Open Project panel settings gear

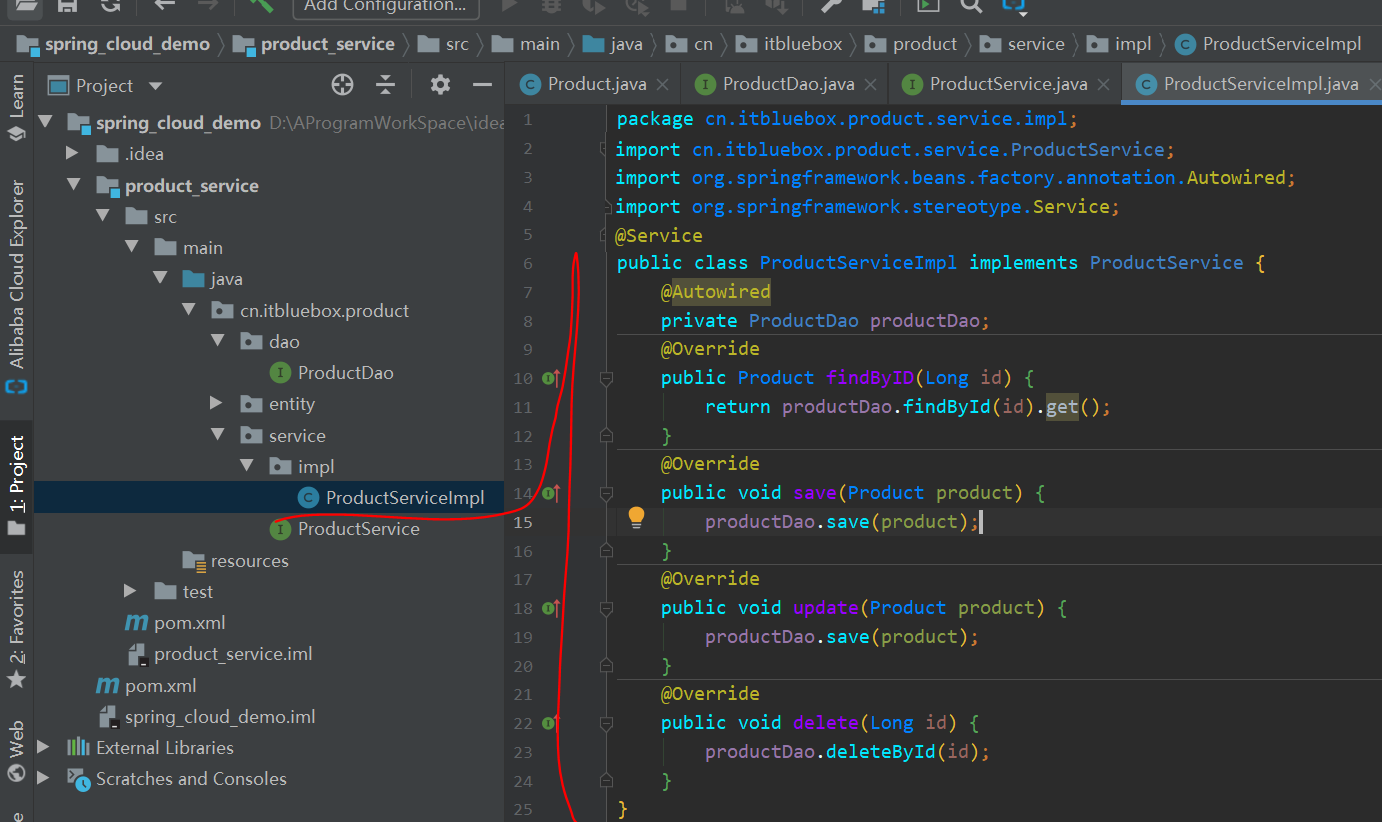440,85
